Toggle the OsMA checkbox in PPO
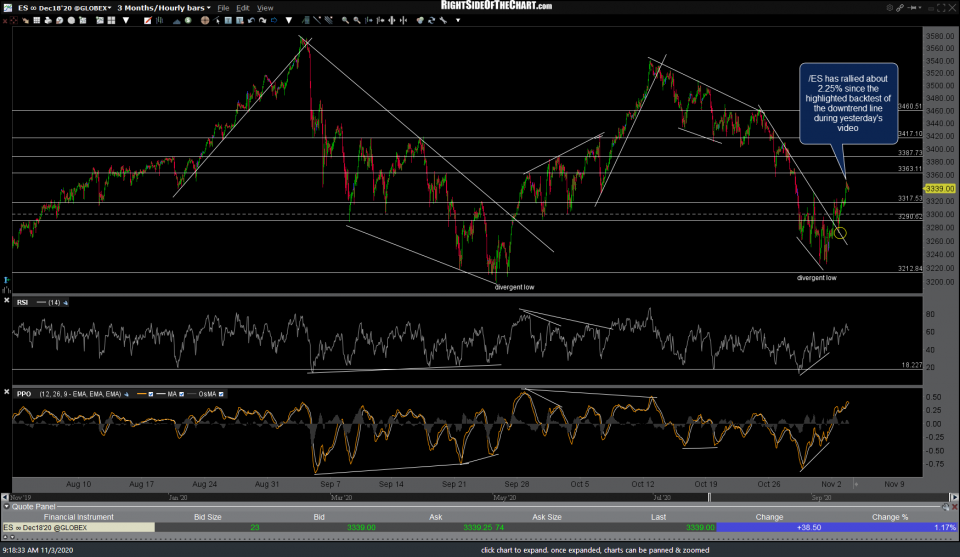Viewport: 960px width, 557px height. tap(221, 394)
